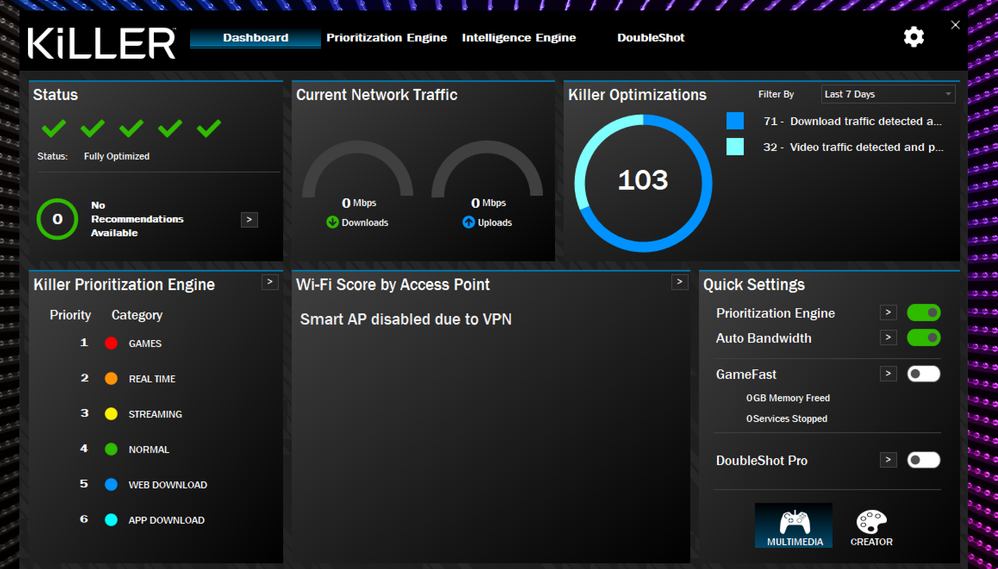Viewport: 998px width, 569px height.
Task: Expand the Killer Prioritization Engine panel
Action: [270, 282]
